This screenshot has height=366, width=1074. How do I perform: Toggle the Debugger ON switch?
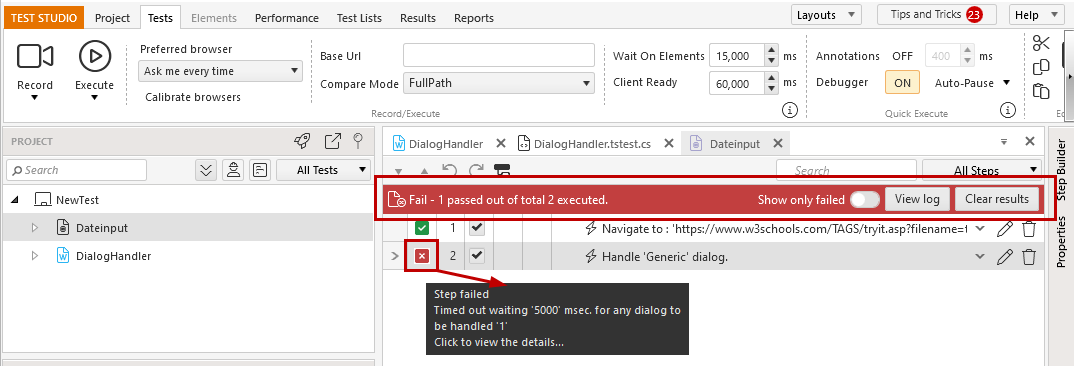point(902,83)
